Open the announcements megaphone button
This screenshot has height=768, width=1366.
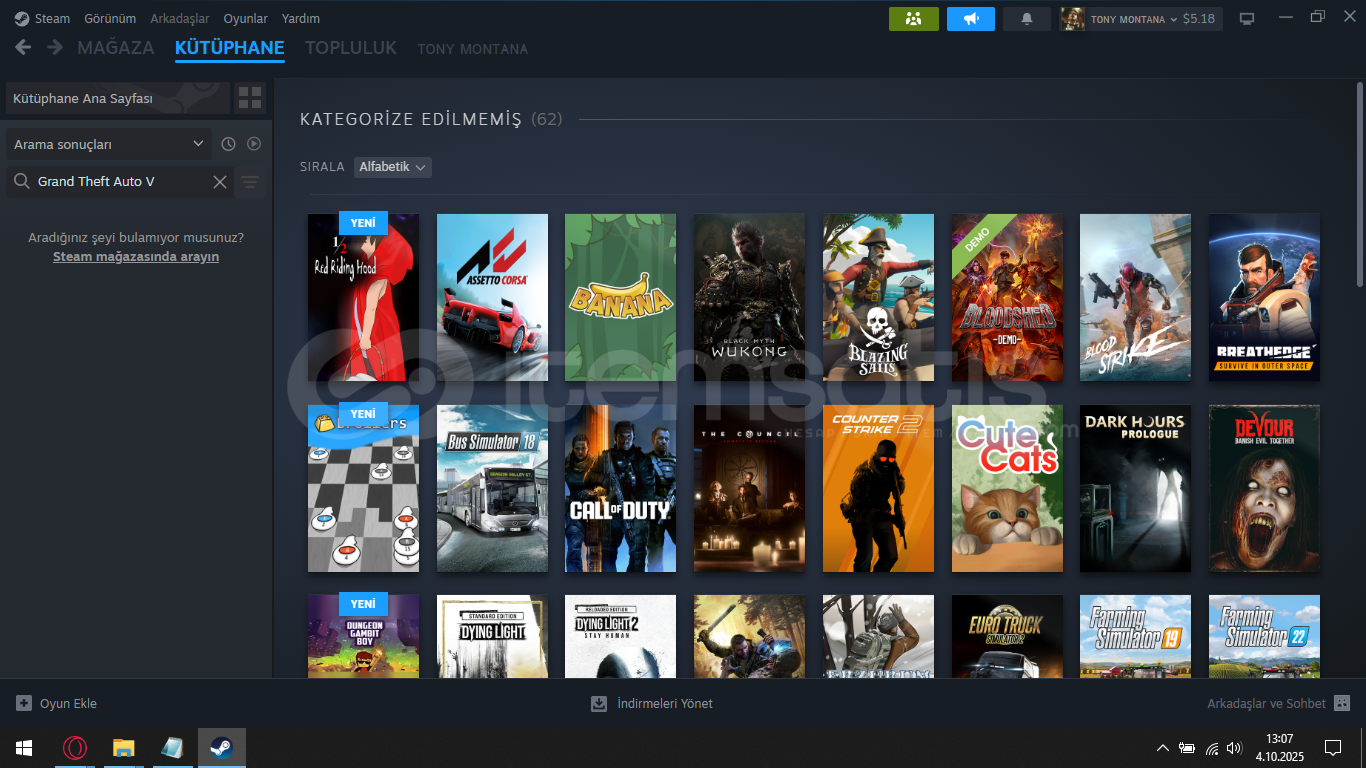click(x=971, y=19)
